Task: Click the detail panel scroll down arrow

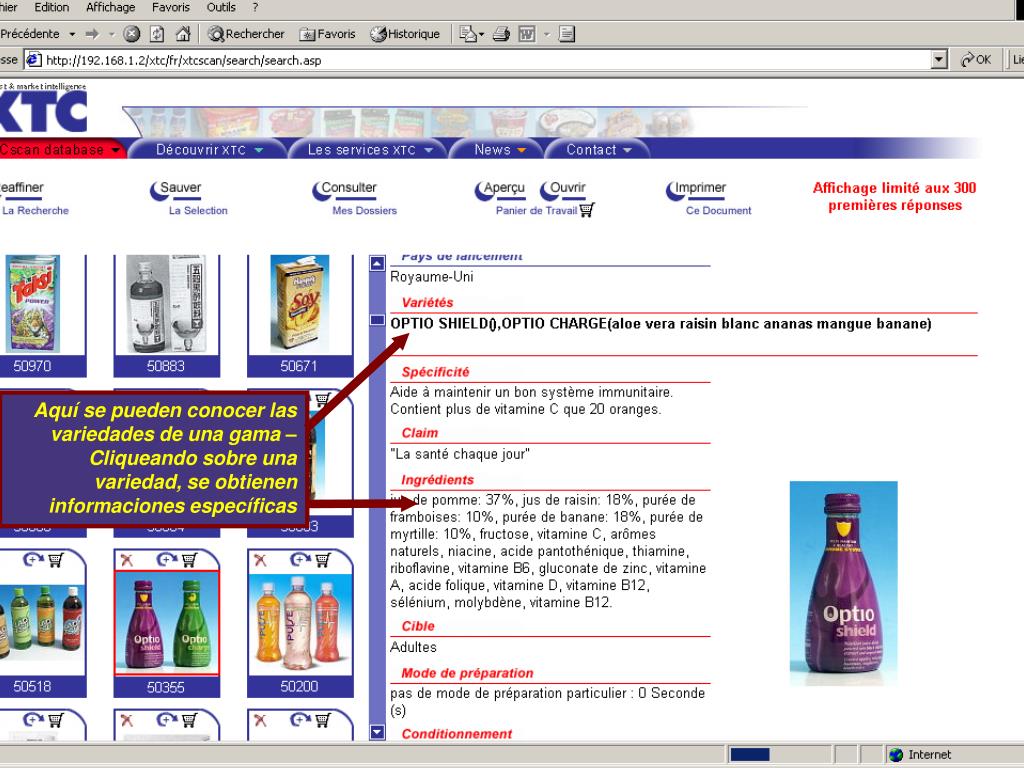Action: [377, 732]
